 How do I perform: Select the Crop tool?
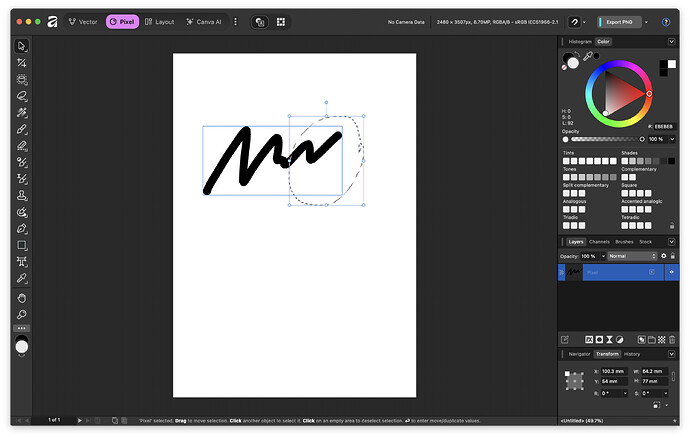coord(22,62)
